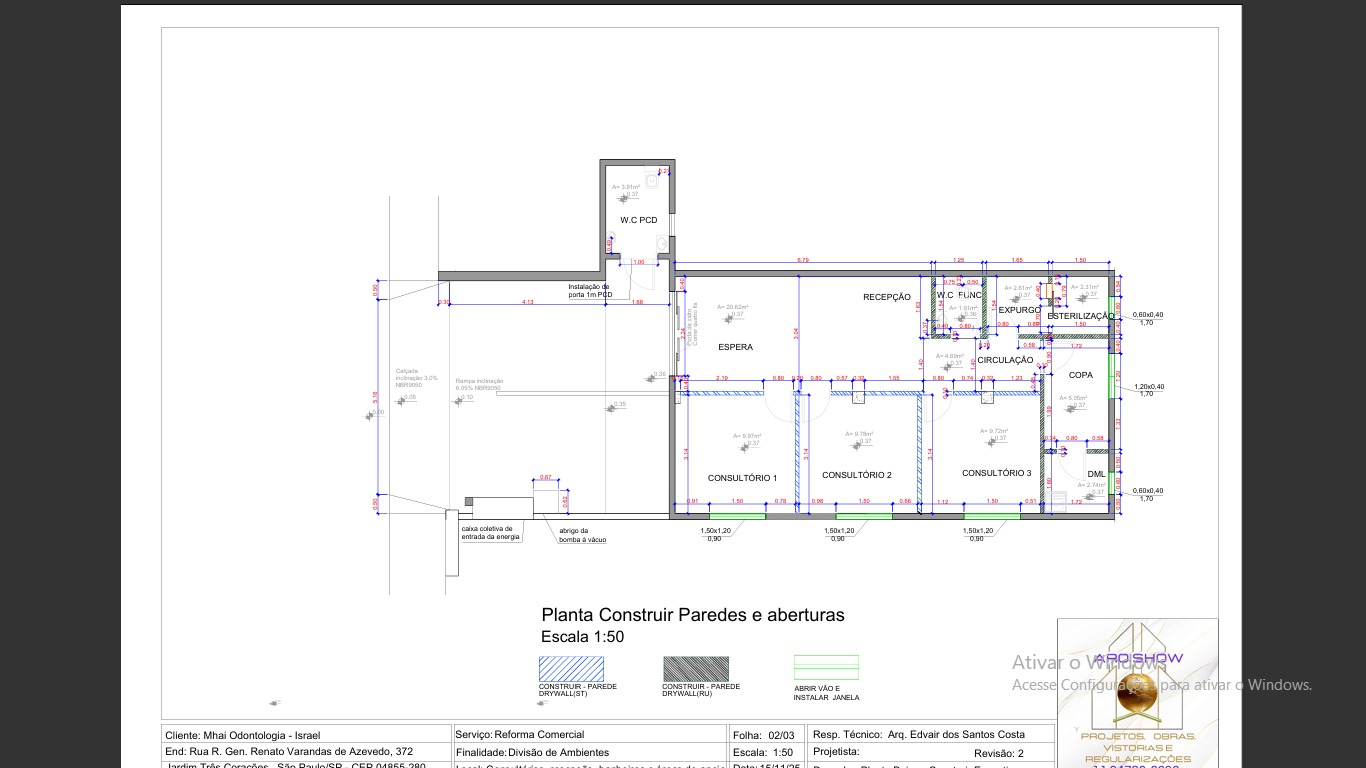This screenshot has width=1366, height=768.
Task: Click the '1,50x1,20' window label below Consultório 1
Action: tap(715, 531)
